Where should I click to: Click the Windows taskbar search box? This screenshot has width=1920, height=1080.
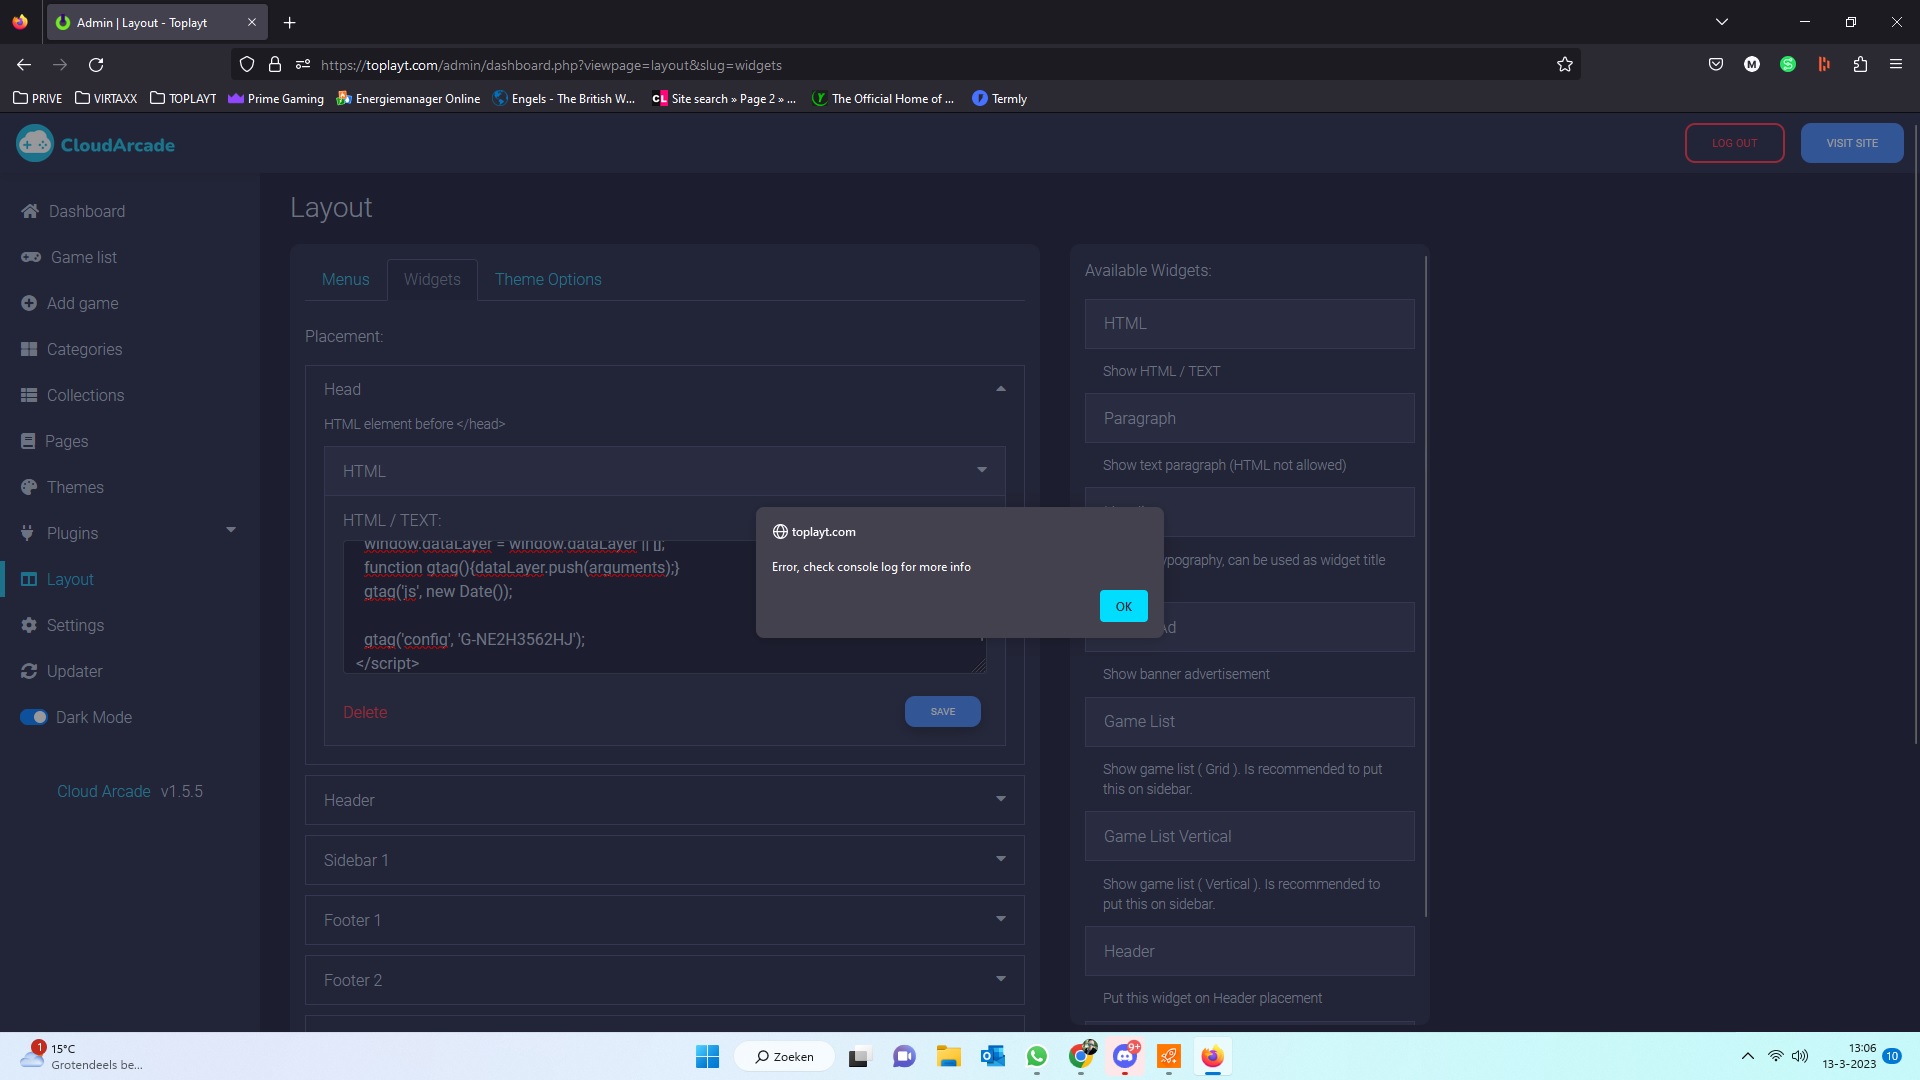pos(784,1056)
